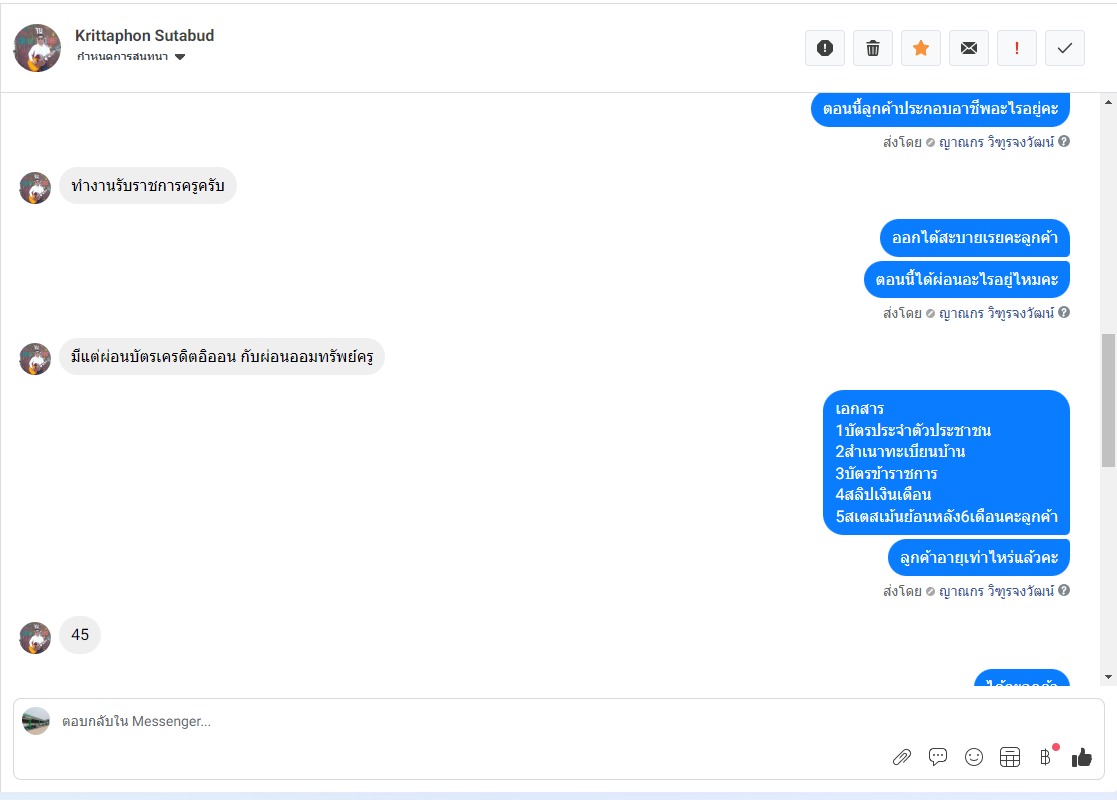Star this conversation with orange star icon
The height and width of the screenshot is (800, 1117).
(x=921, y=48)
